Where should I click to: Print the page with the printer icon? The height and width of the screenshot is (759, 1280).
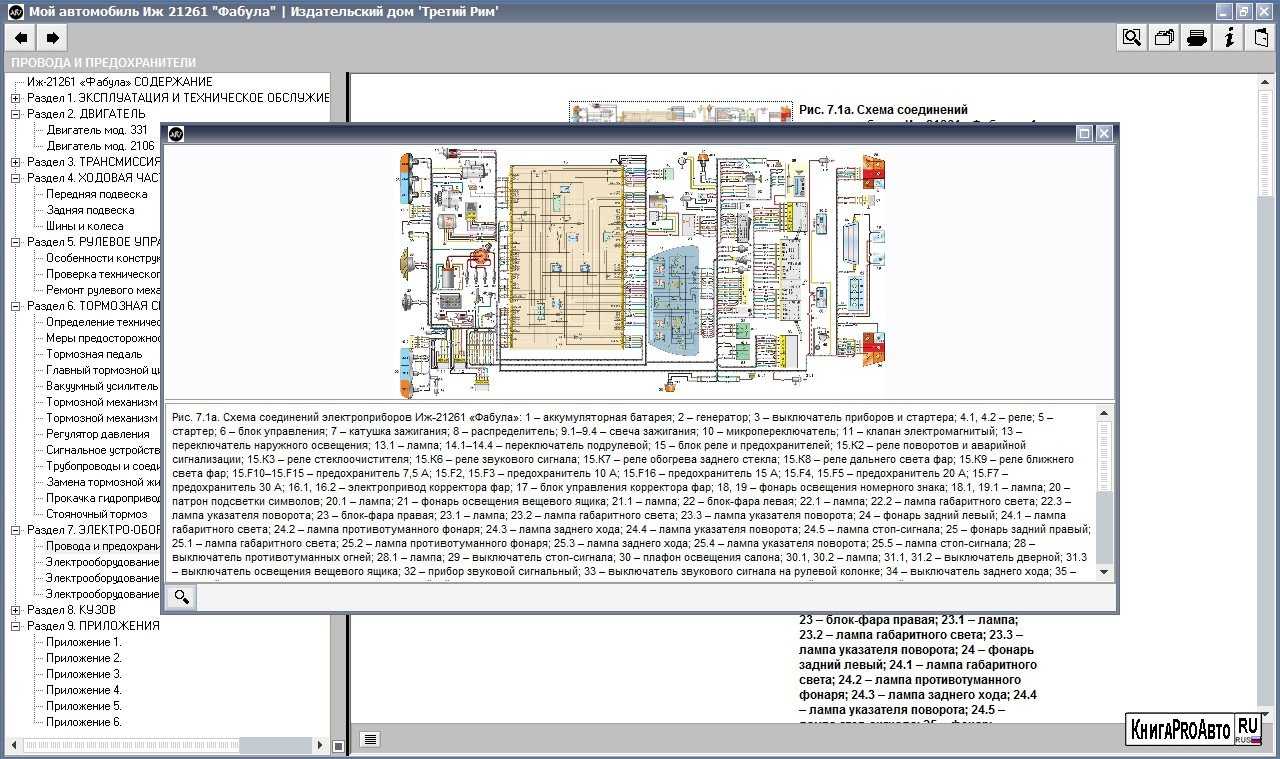click(x=1196, y=38)
